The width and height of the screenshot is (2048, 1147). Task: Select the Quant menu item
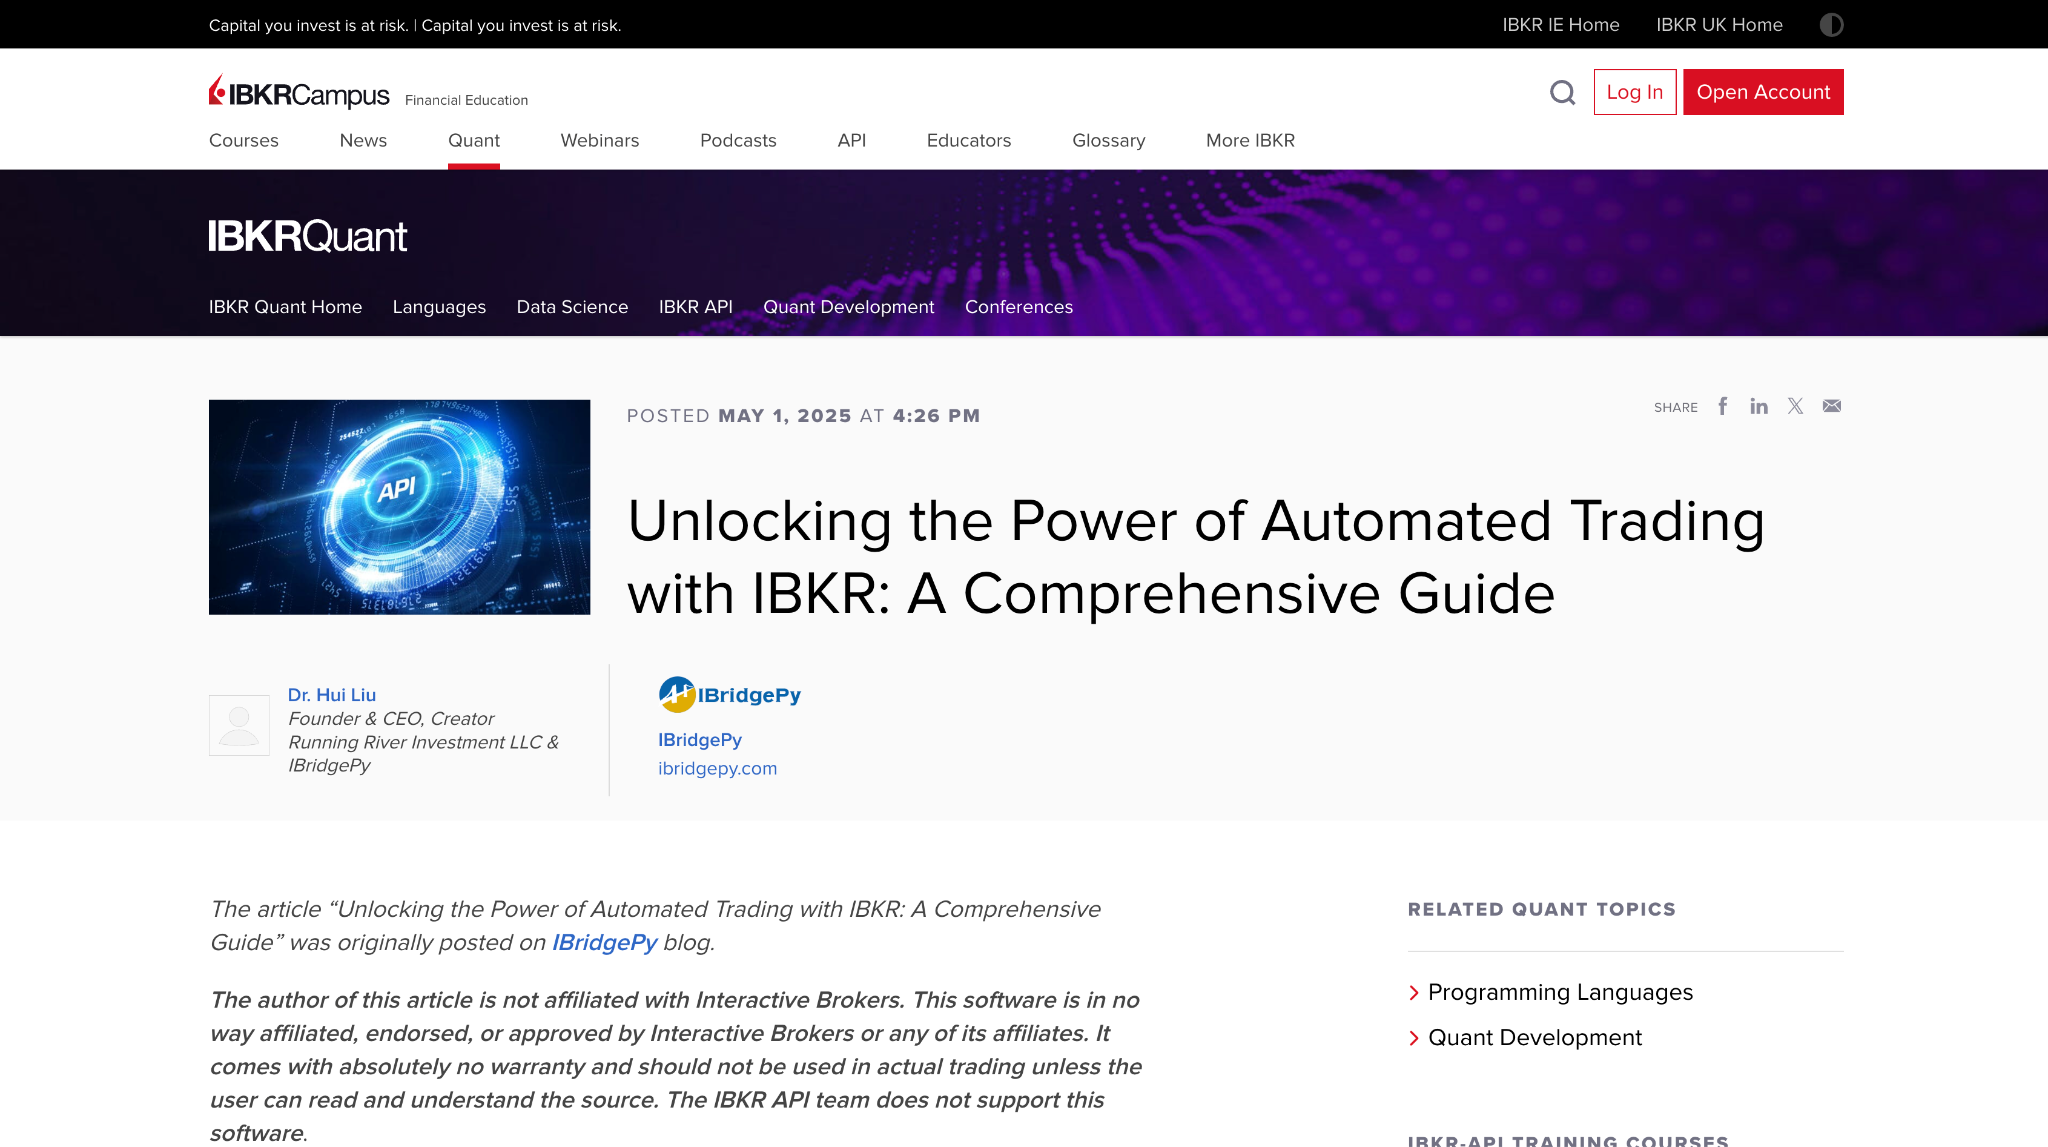474,140
